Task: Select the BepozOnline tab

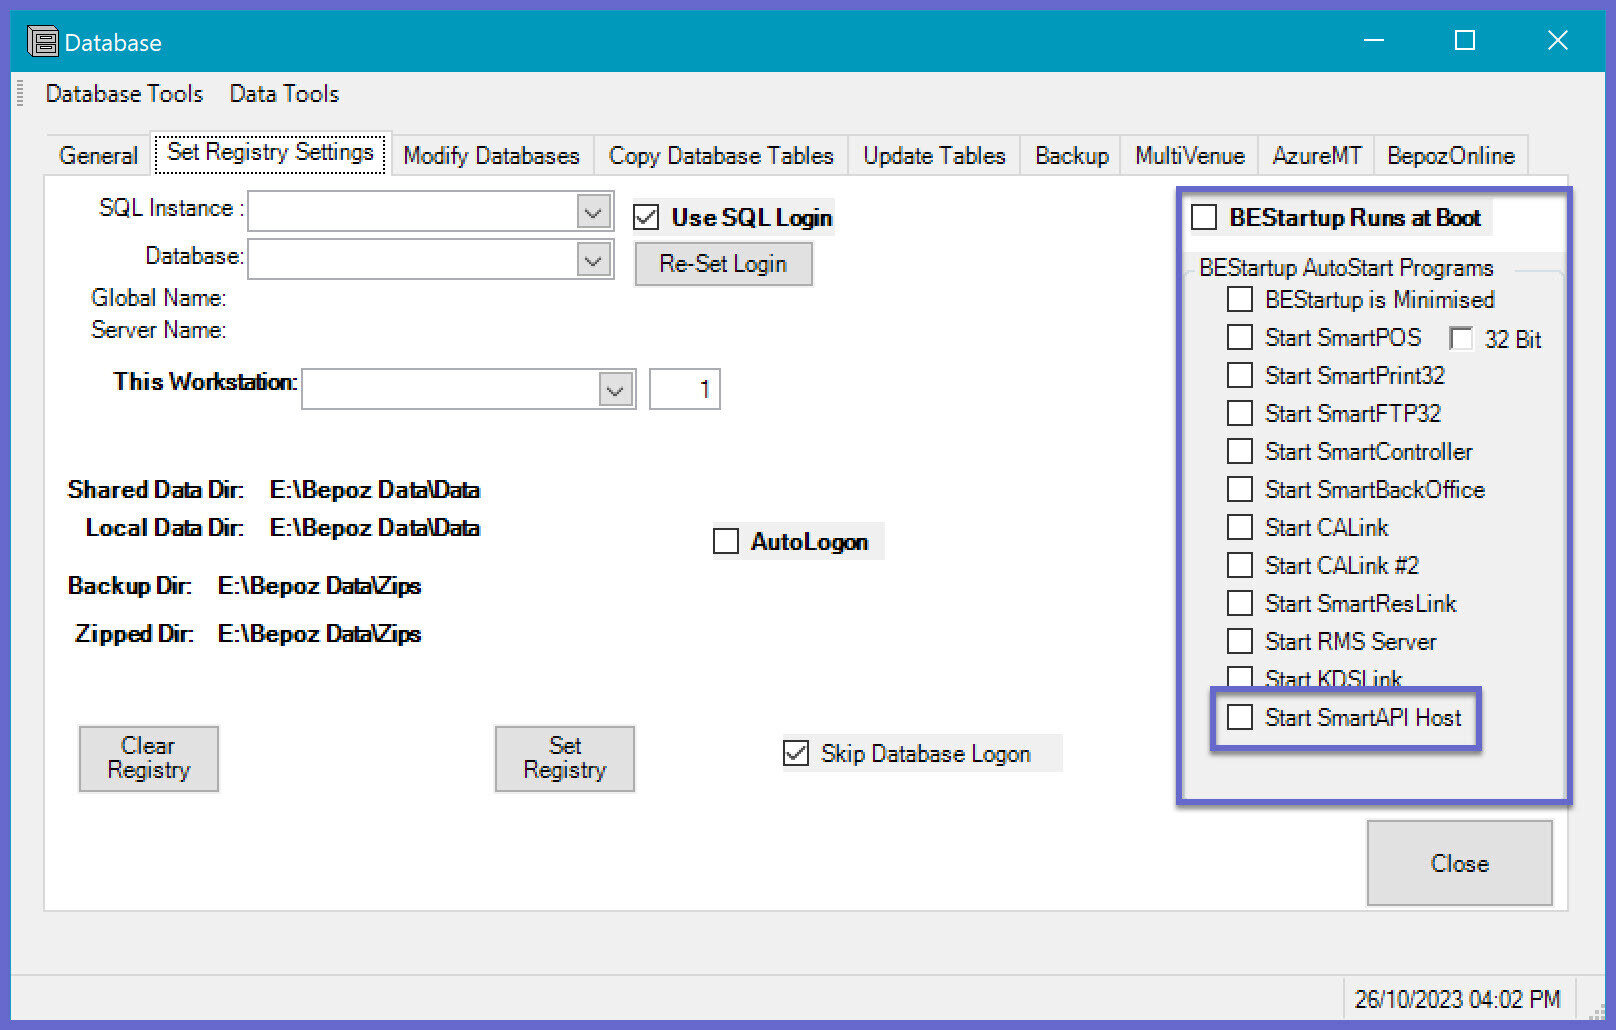Action: (x=1451, y=156)
